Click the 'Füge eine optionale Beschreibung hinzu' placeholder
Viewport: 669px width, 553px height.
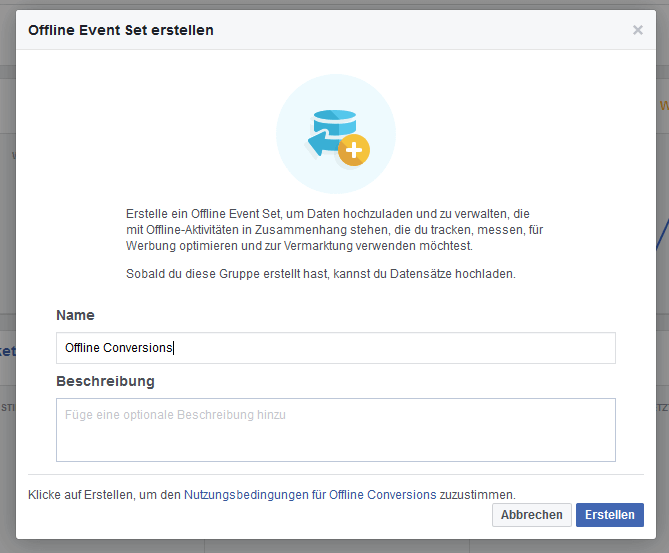175,414
